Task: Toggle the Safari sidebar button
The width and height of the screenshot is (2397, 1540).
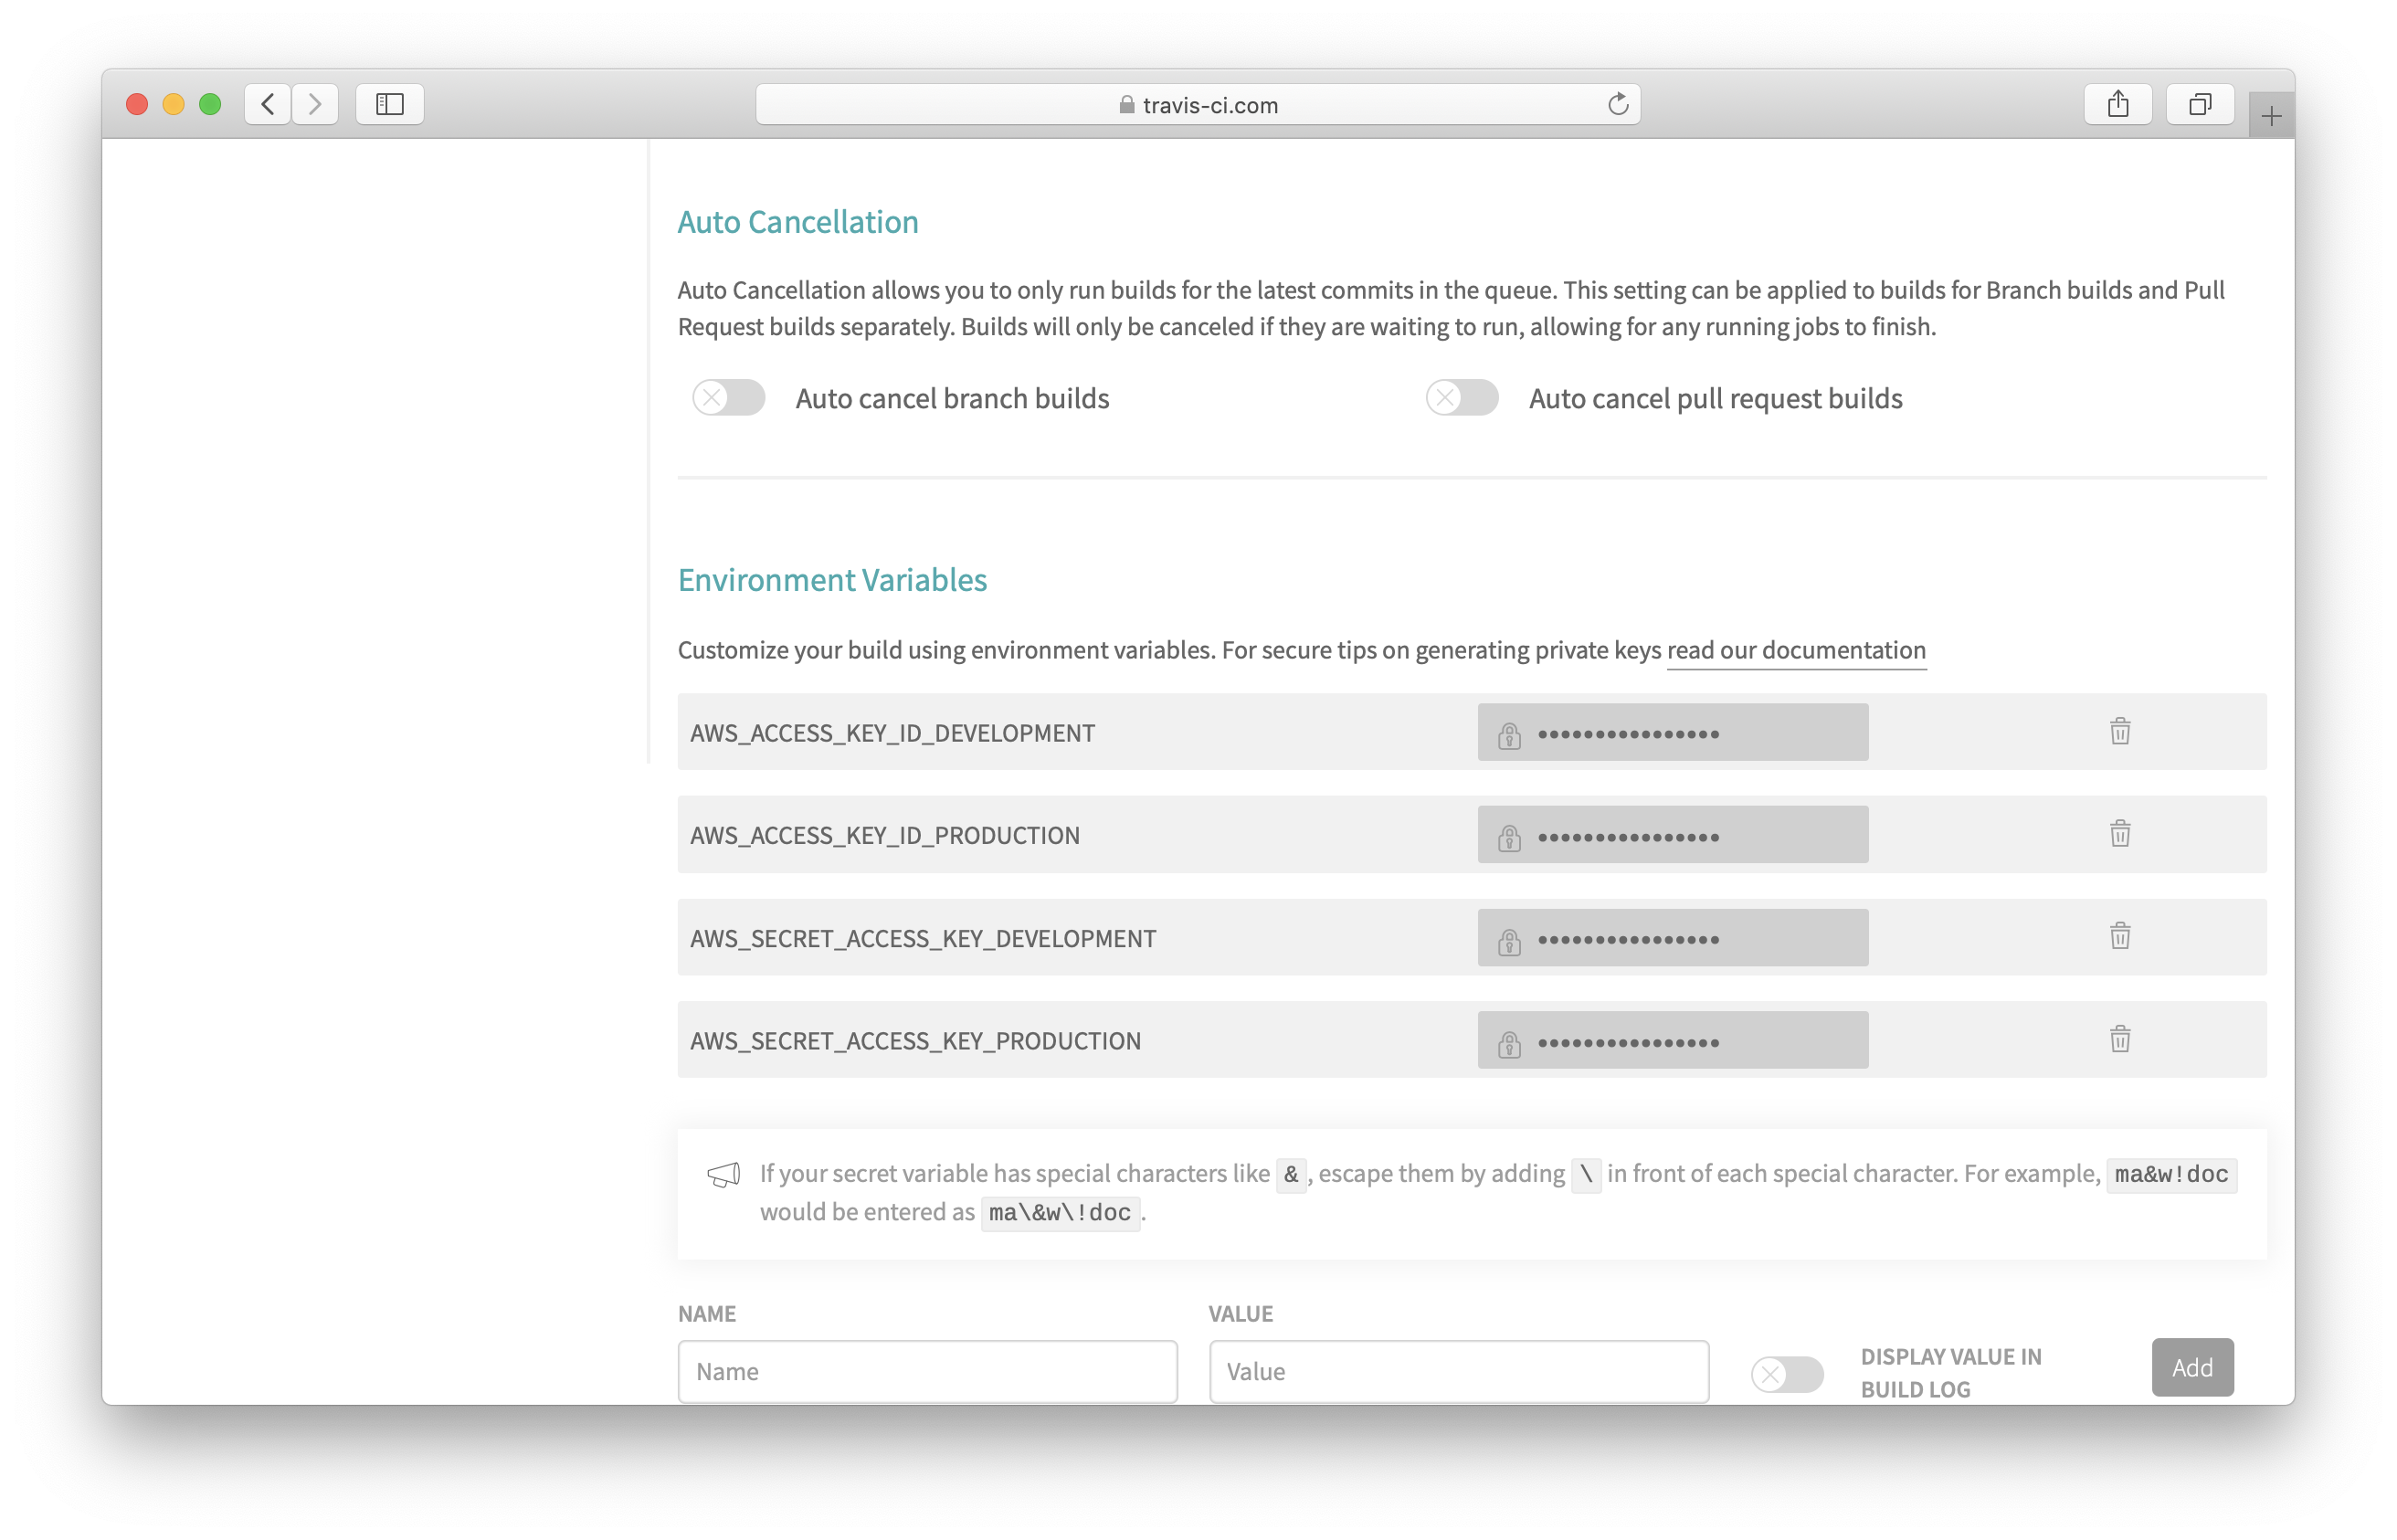Action: pyautogui.click(x=390, y=104)
